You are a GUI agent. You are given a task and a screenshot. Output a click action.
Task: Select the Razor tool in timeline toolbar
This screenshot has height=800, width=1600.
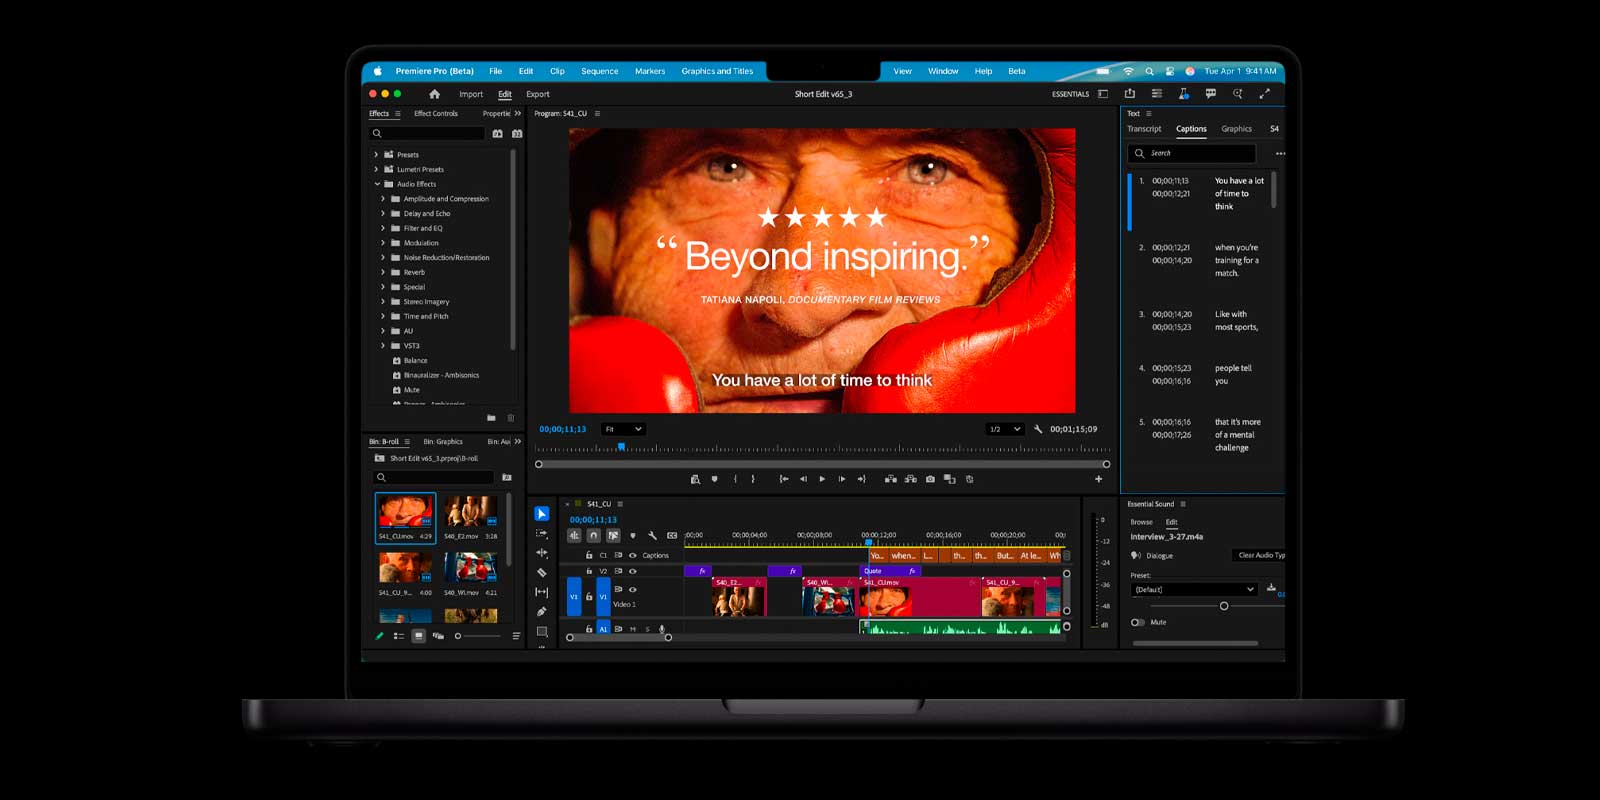542,573
